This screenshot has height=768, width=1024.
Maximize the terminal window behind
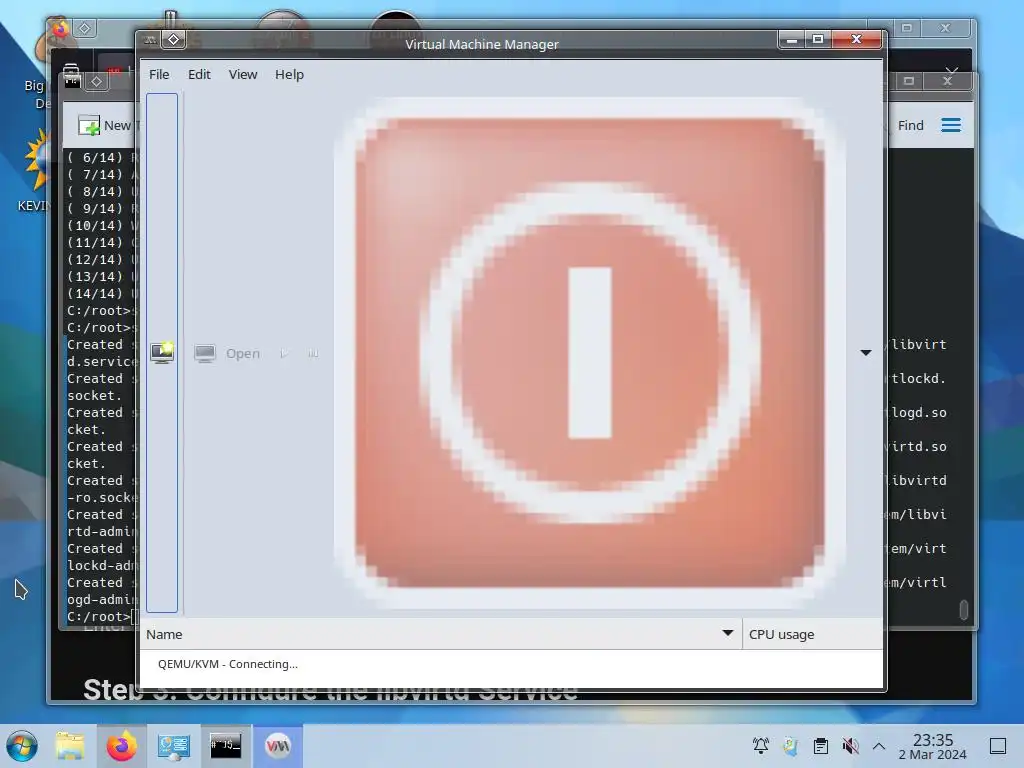[x=908, y=81]
